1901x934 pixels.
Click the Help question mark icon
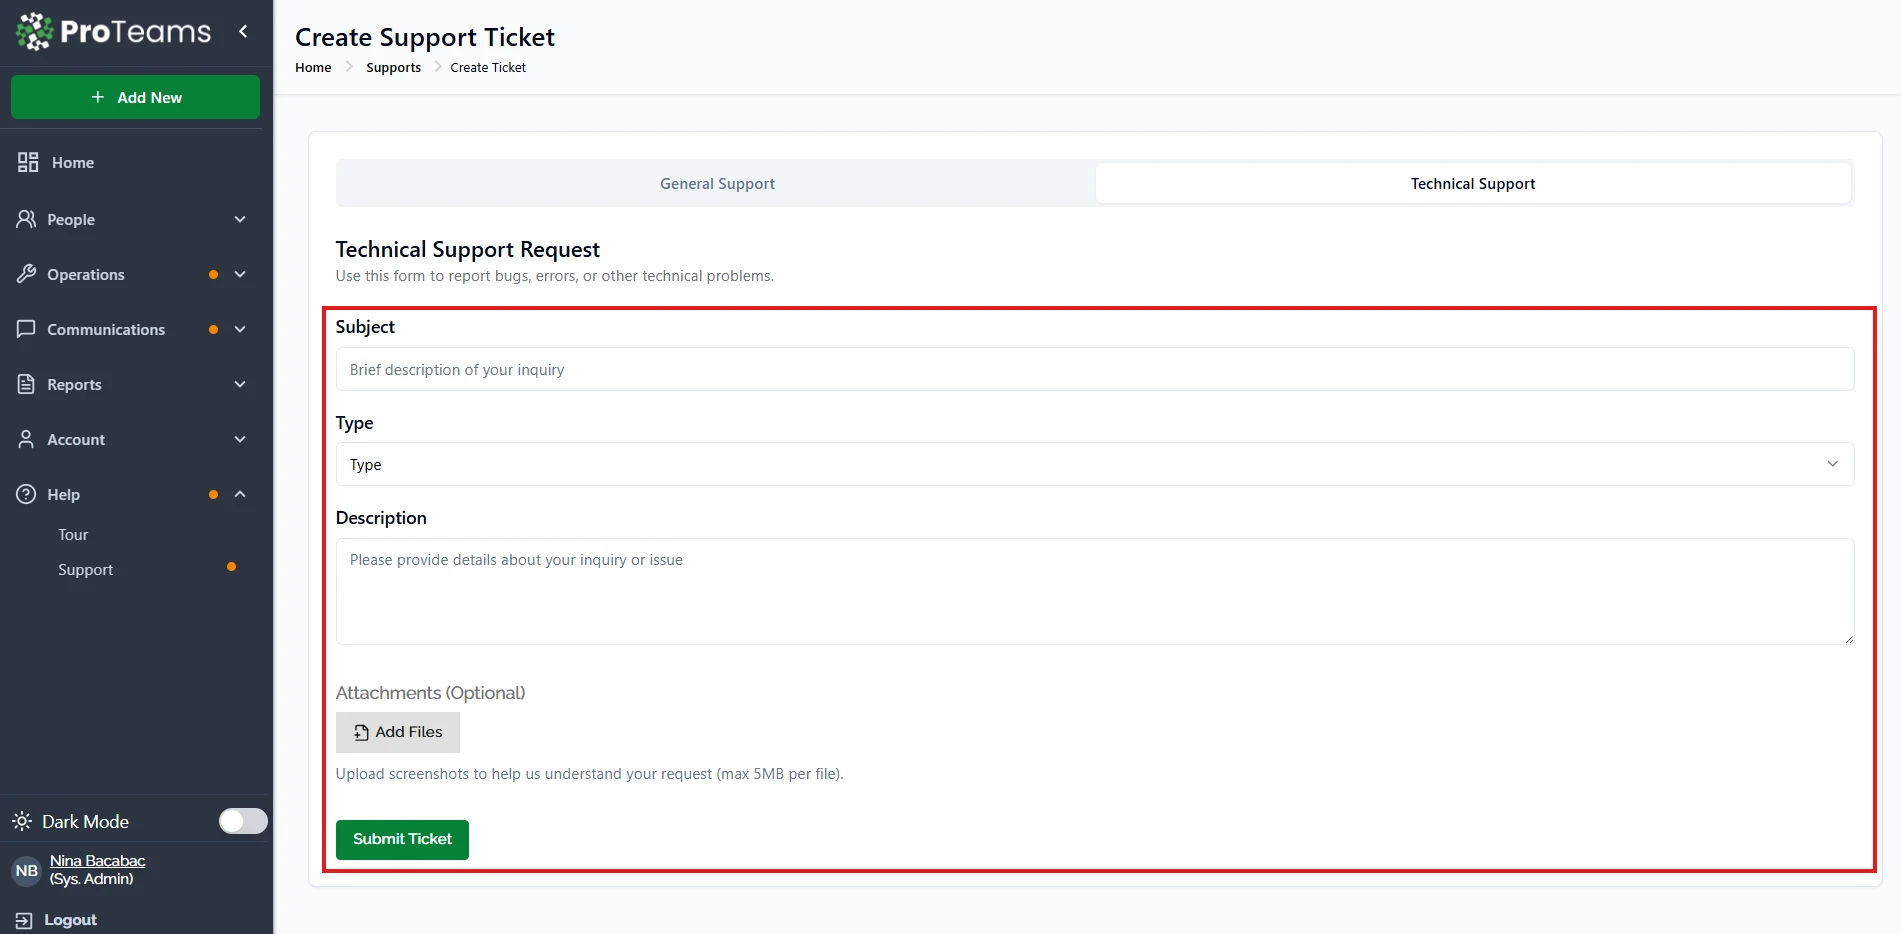point(27,494)
